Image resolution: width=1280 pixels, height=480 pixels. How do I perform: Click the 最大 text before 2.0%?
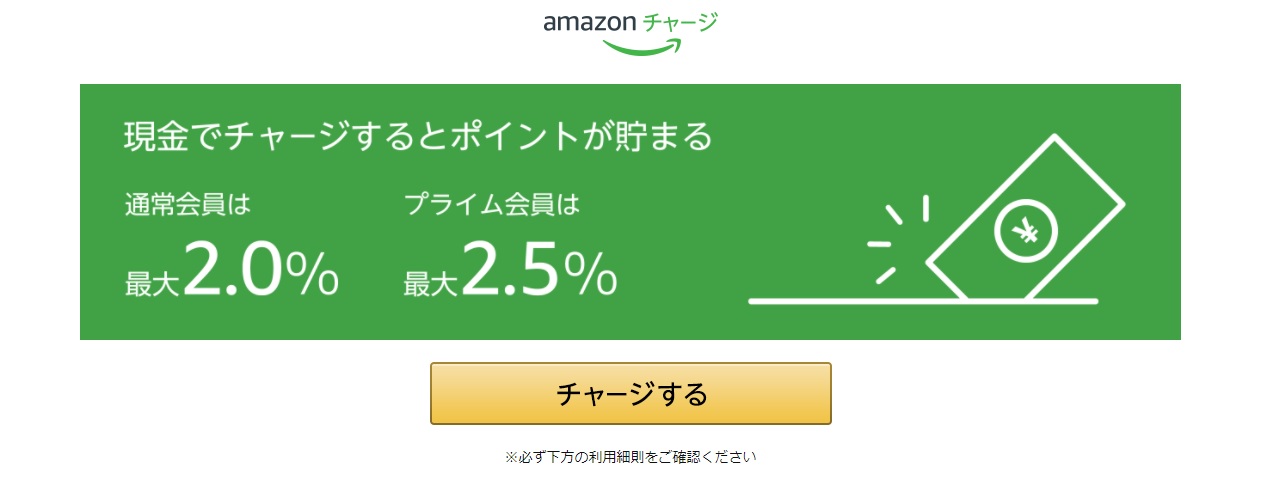pyautogui.click(x=151, y=284)
